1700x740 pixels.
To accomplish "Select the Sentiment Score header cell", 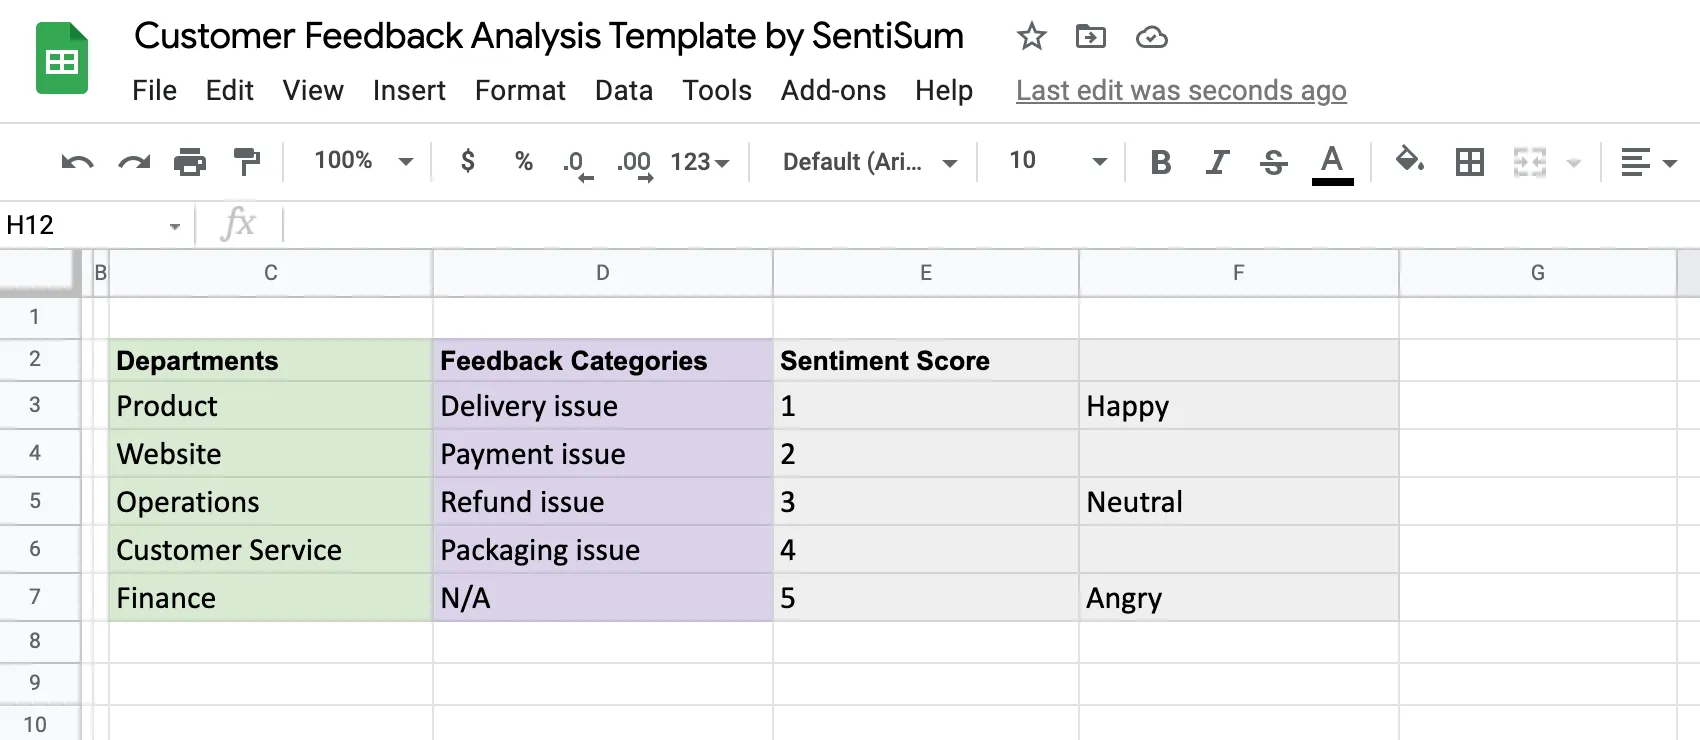I will click(926, 360).
